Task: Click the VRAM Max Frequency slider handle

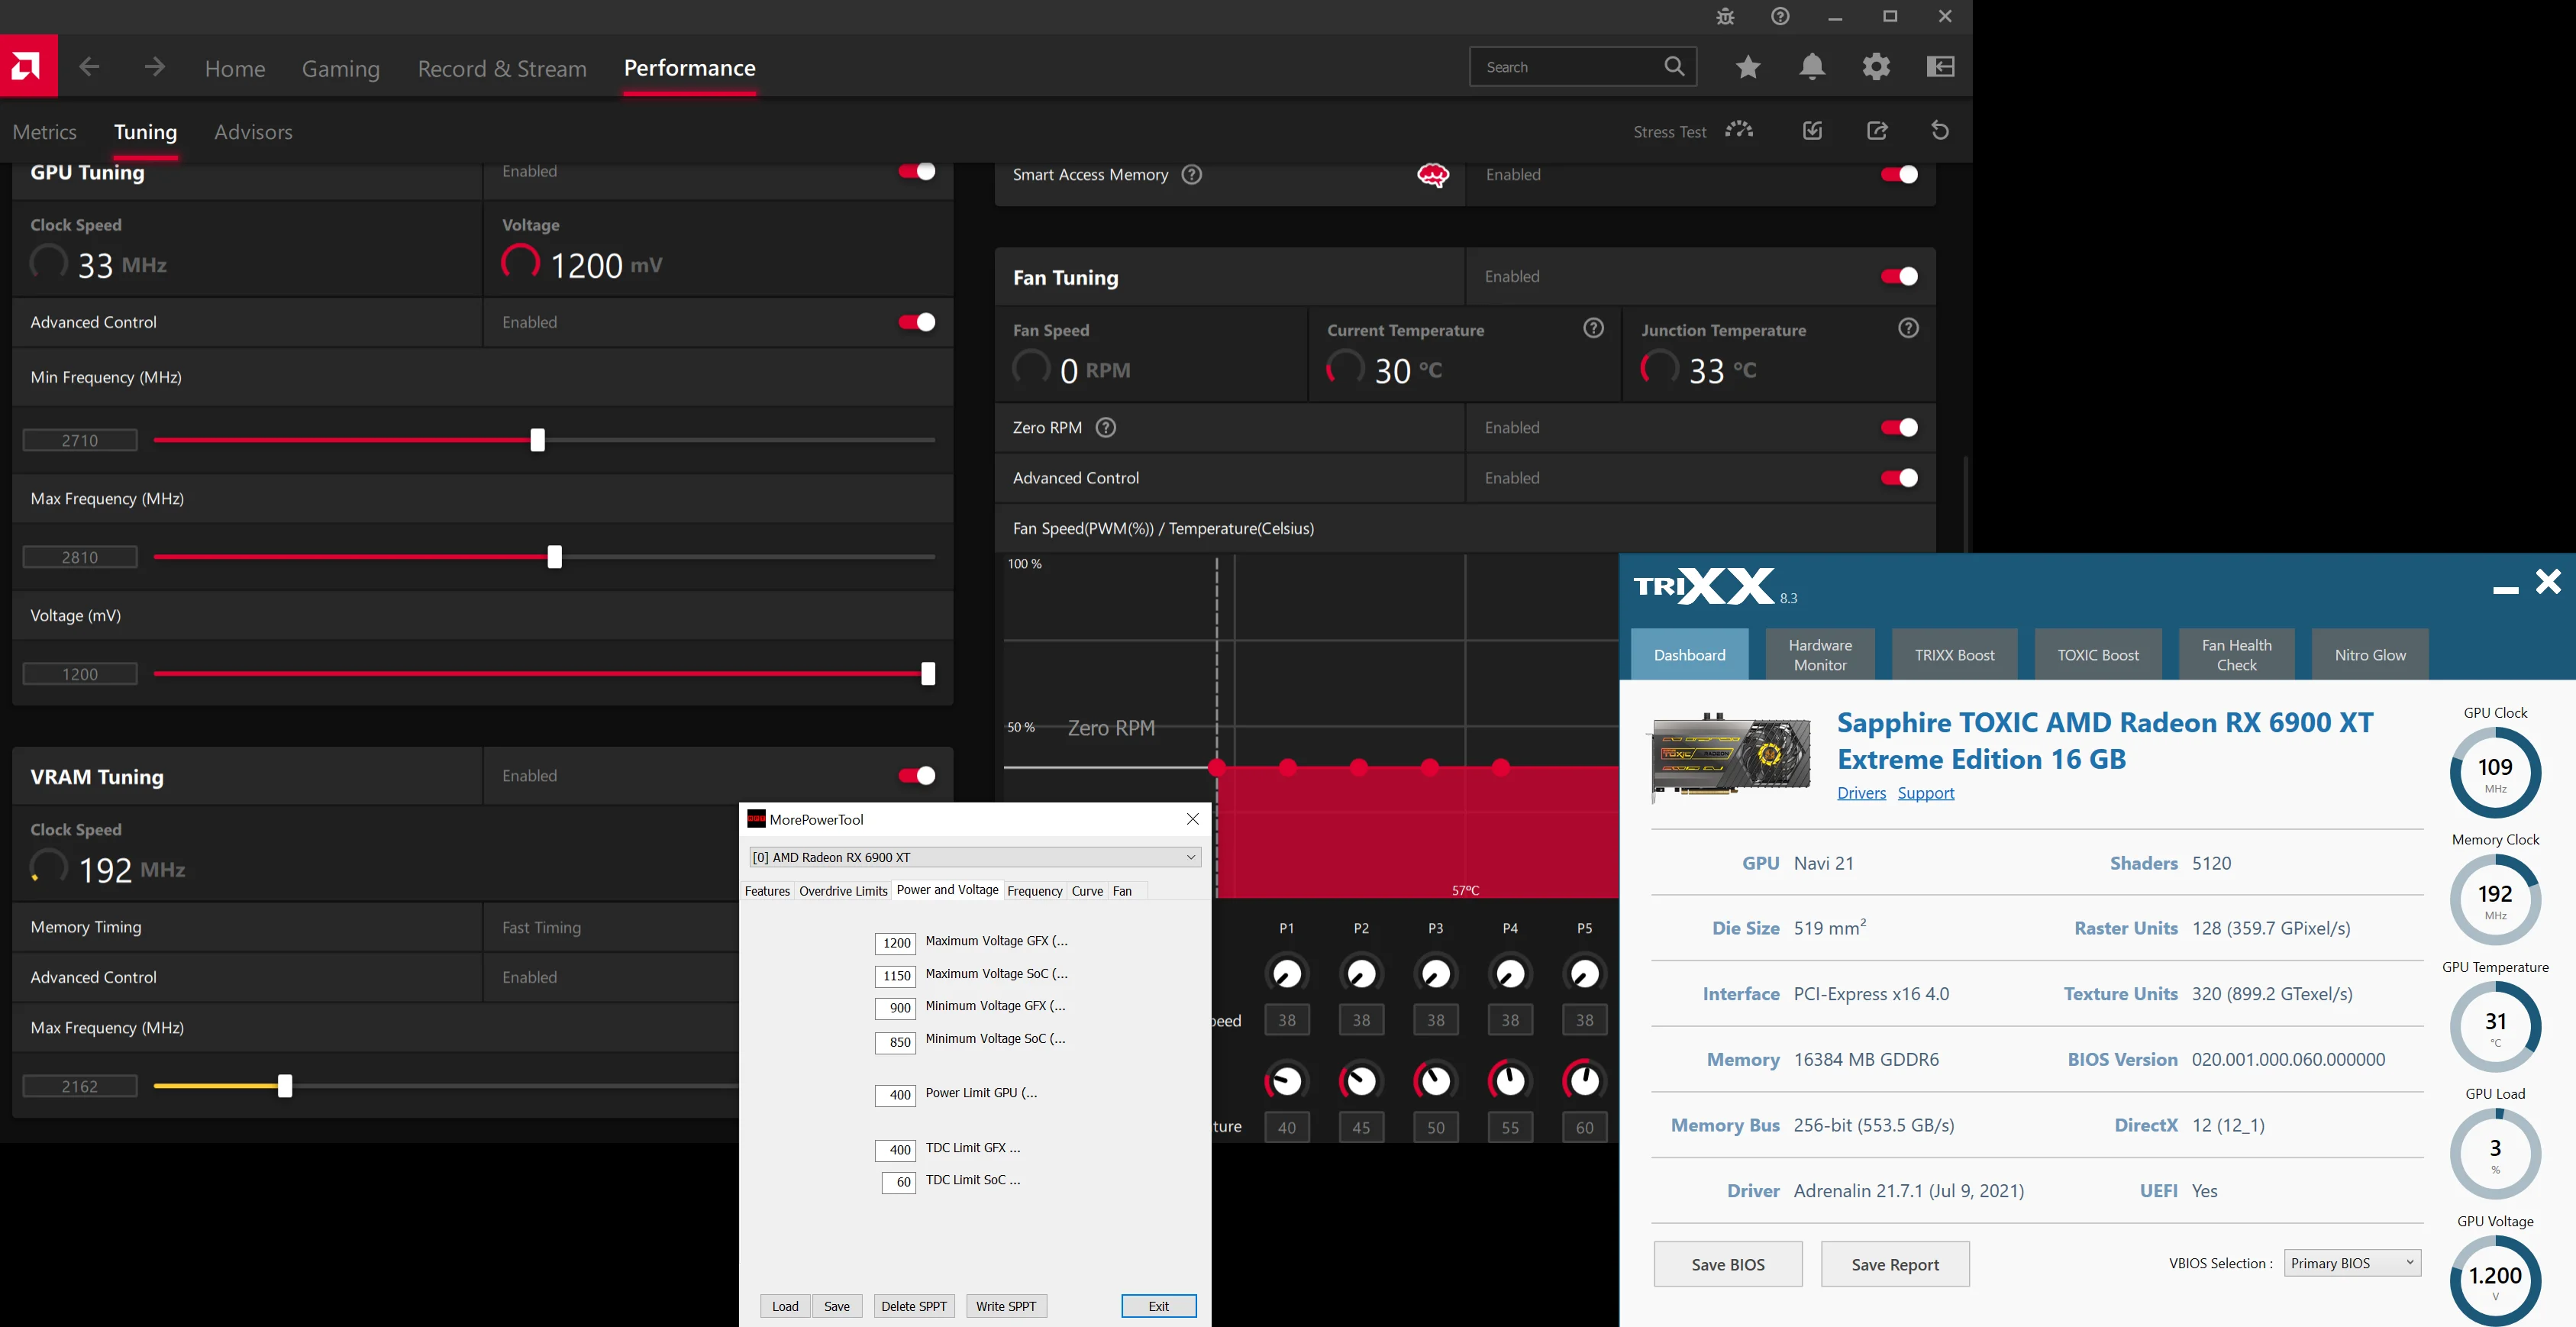Action: coord(285,1086)
